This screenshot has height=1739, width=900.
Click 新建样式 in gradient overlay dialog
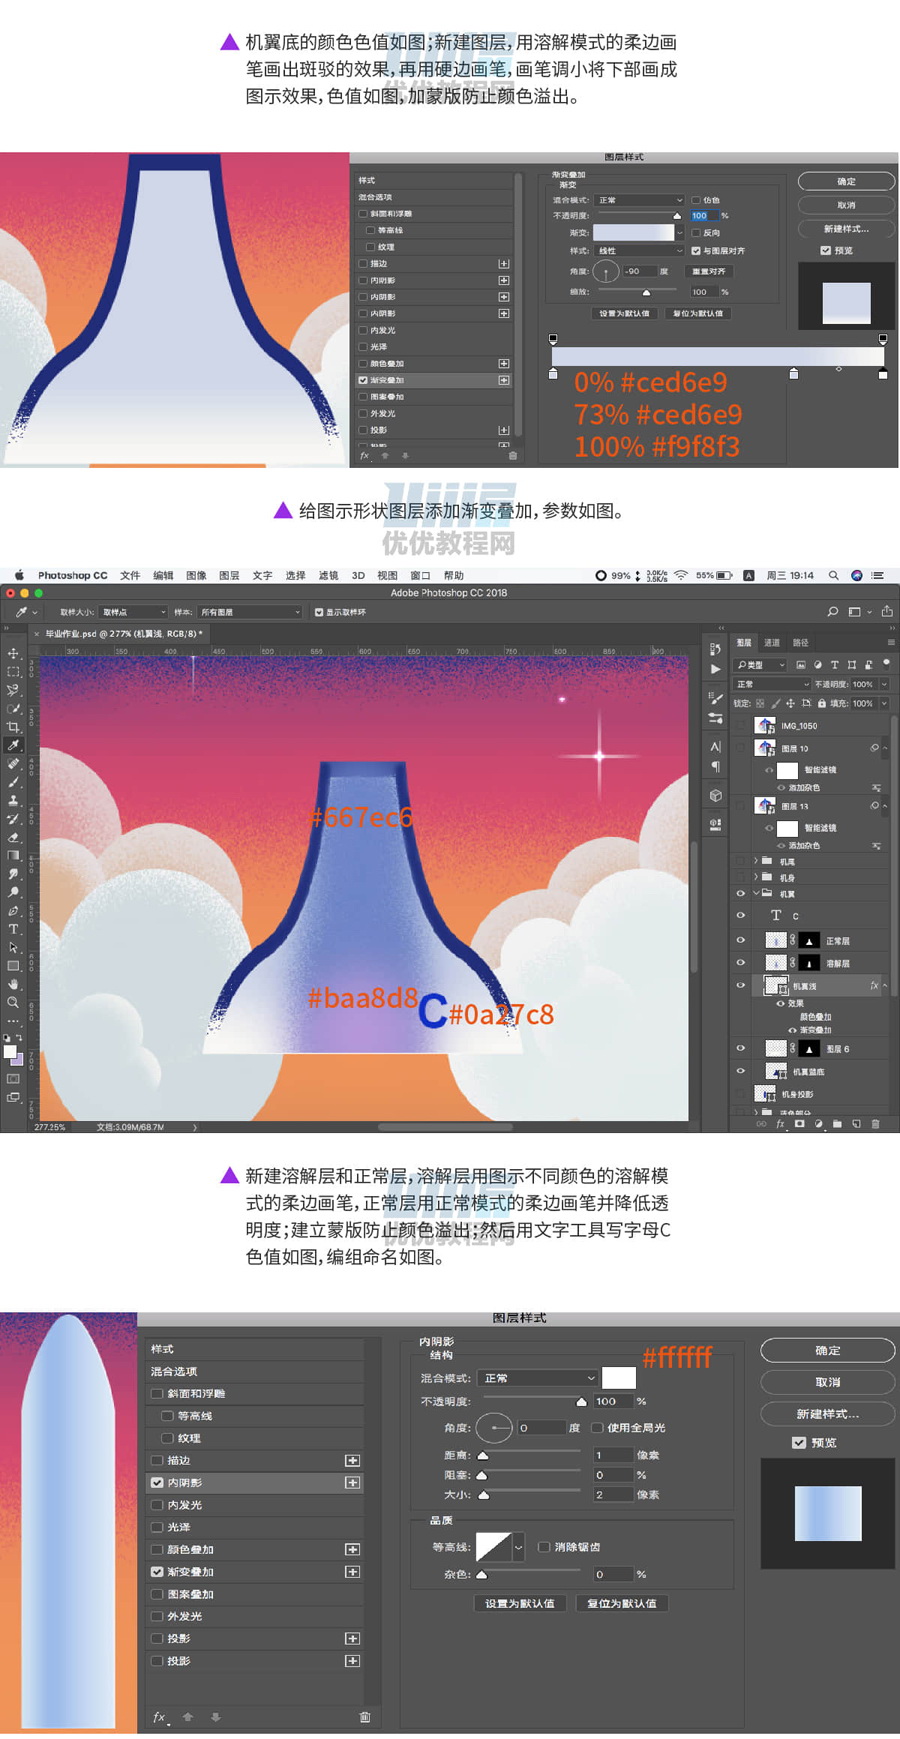(x=846, y=229)
